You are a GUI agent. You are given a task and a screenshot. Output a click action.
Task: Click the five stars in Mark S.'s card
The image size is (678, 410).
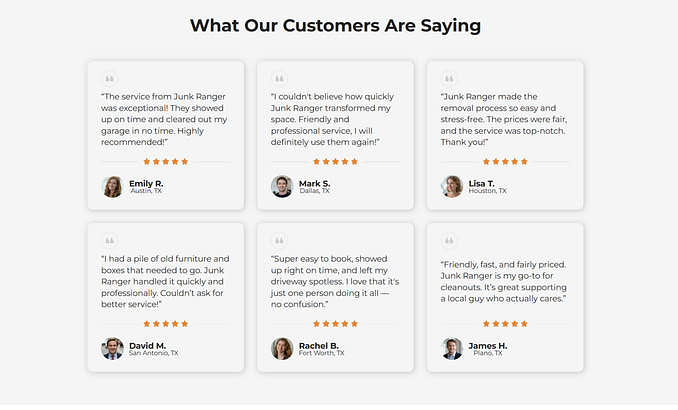336,161
